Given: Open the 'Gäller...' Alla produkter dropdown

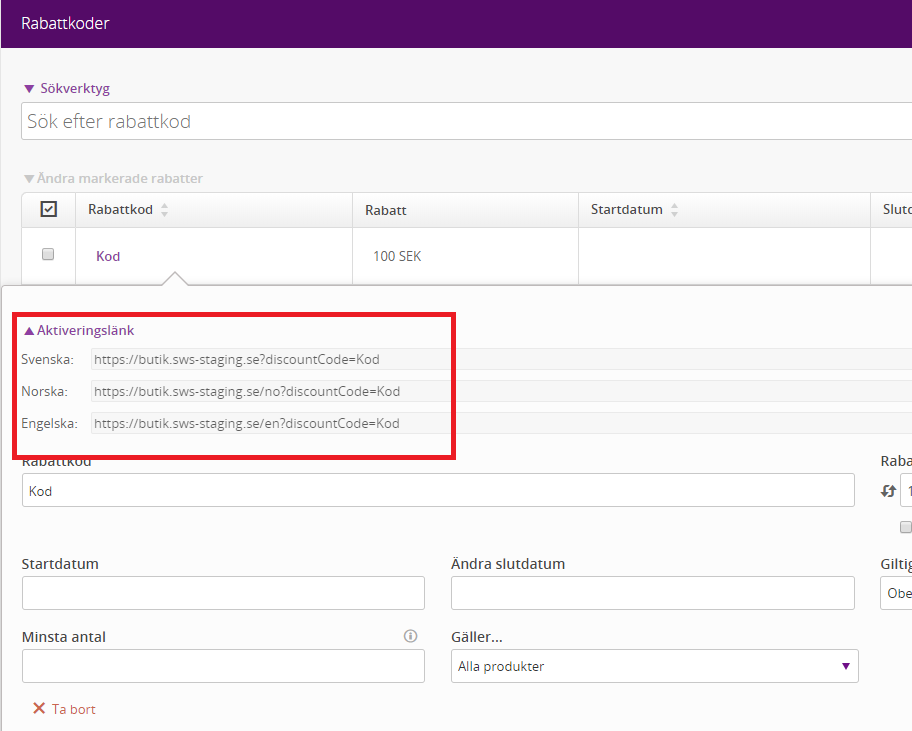Looking at the screenshot, I should click(654, 666).
